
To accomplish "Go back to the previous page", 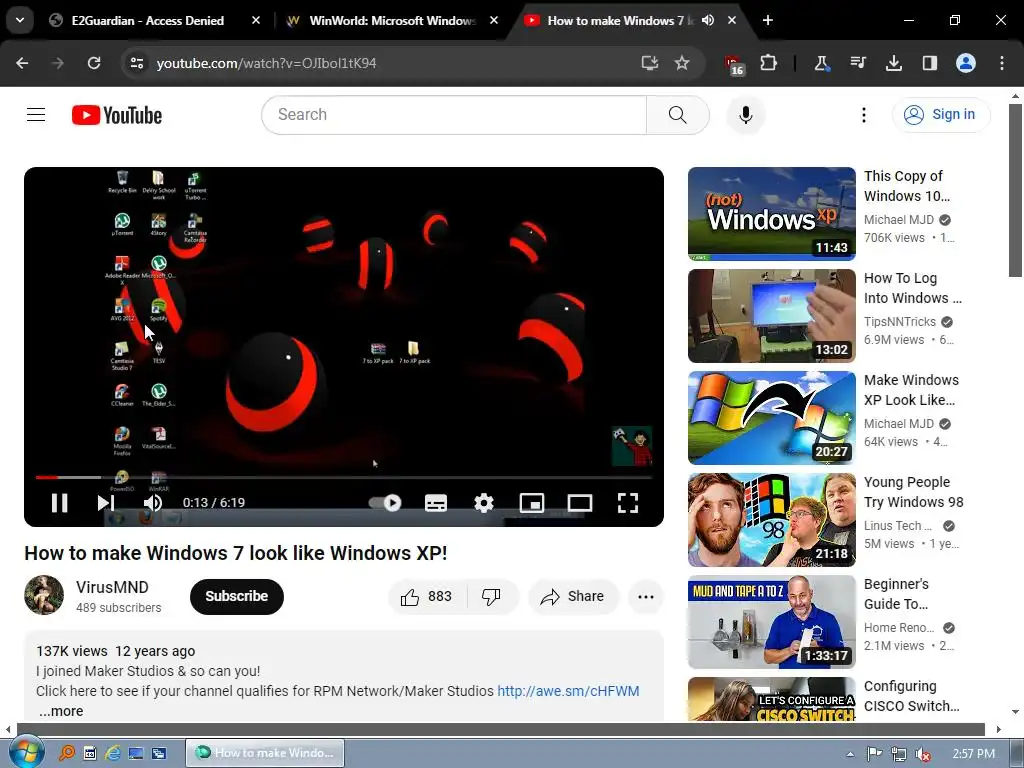I will pyautogui.click(x=22, y=63).
